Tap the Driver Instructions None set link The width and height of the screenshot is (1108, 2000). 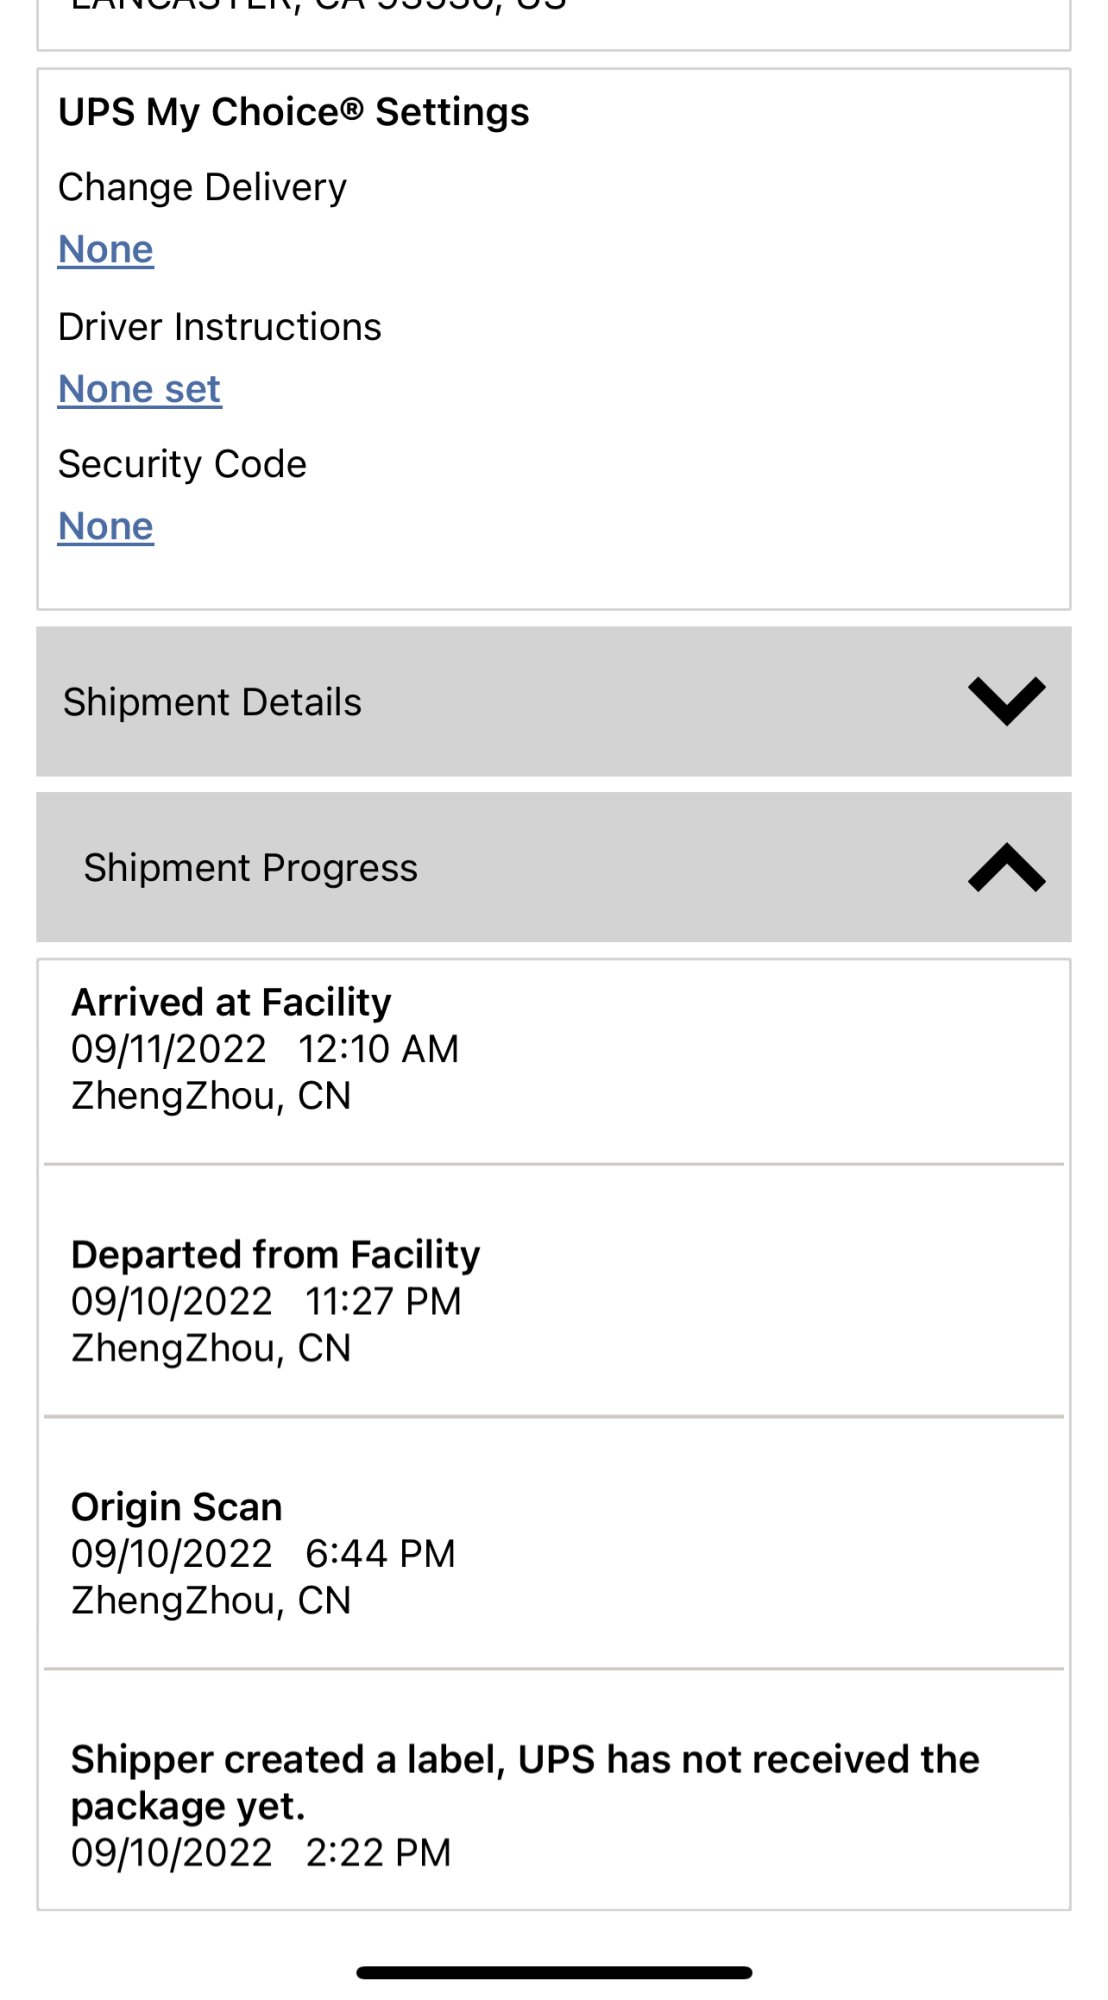click(x=139, y=389)
